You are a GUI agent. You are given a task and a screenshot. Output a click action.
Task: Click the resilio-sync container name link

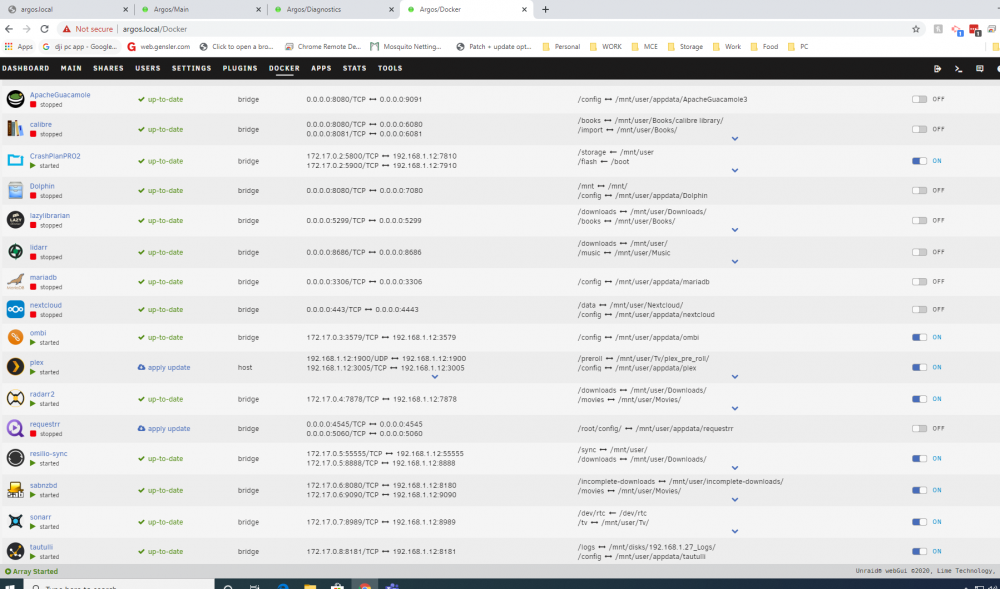48,453
